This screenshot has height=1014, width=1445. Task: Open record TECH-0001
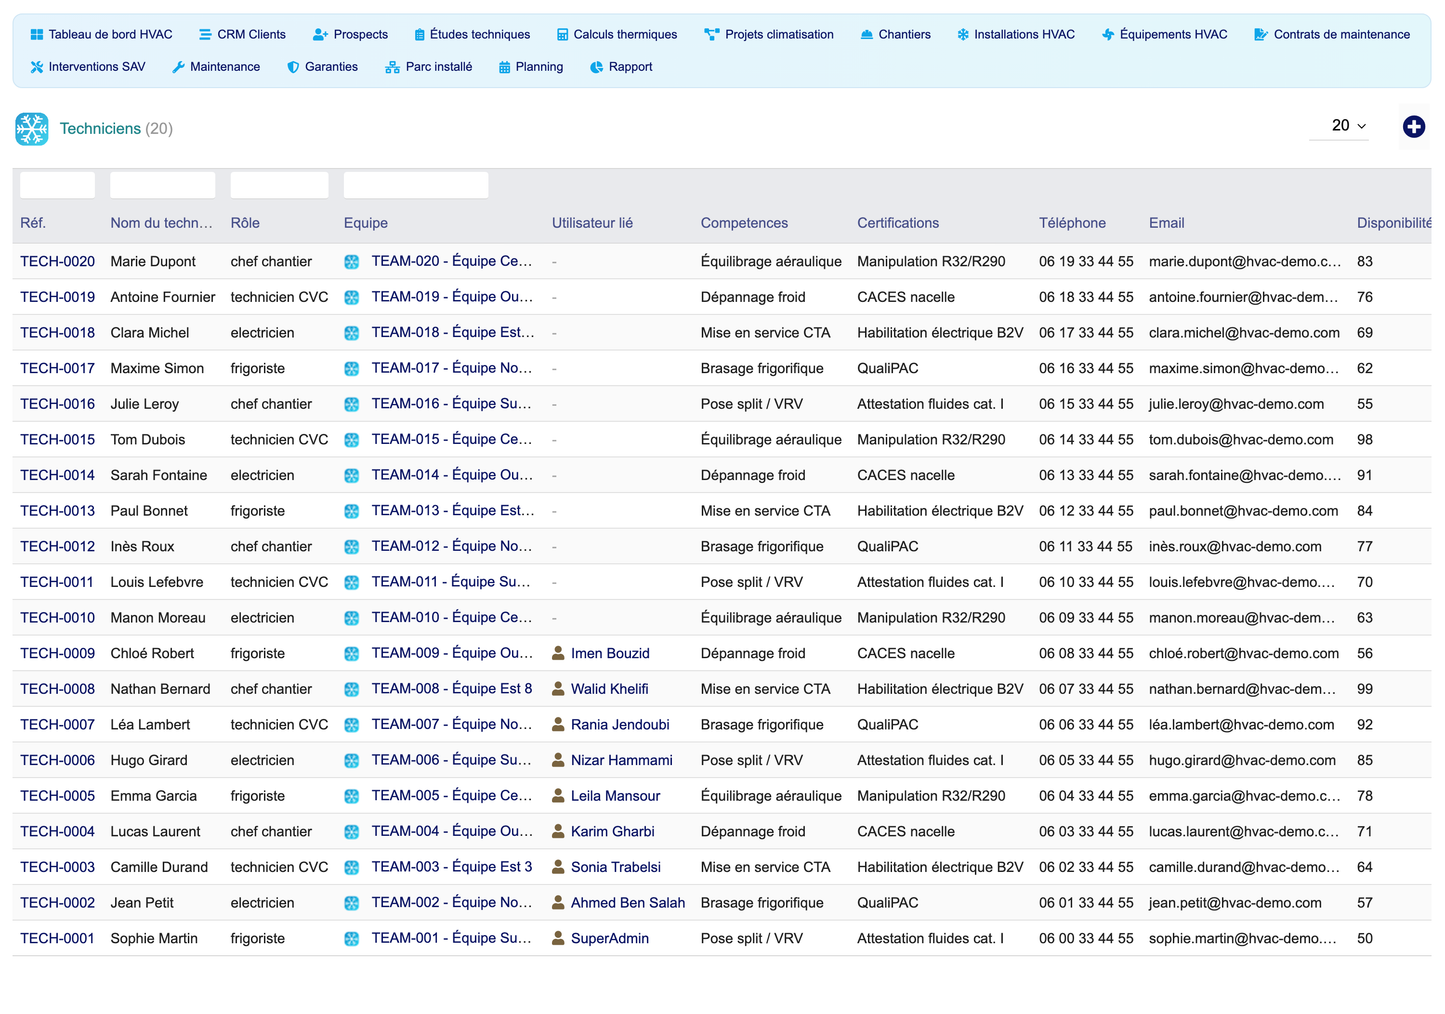click(57, 939)
